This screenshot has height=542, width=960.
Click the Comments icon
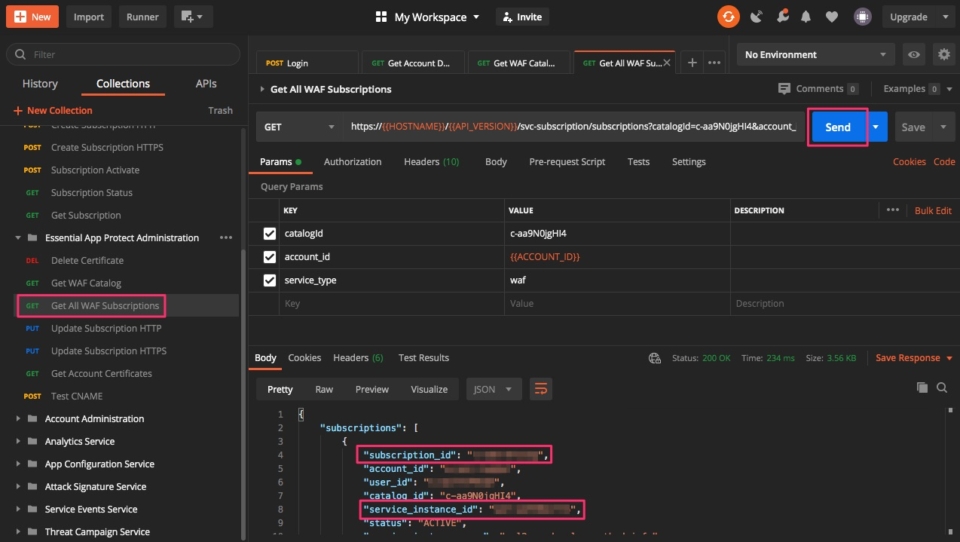tap(784, 89)
